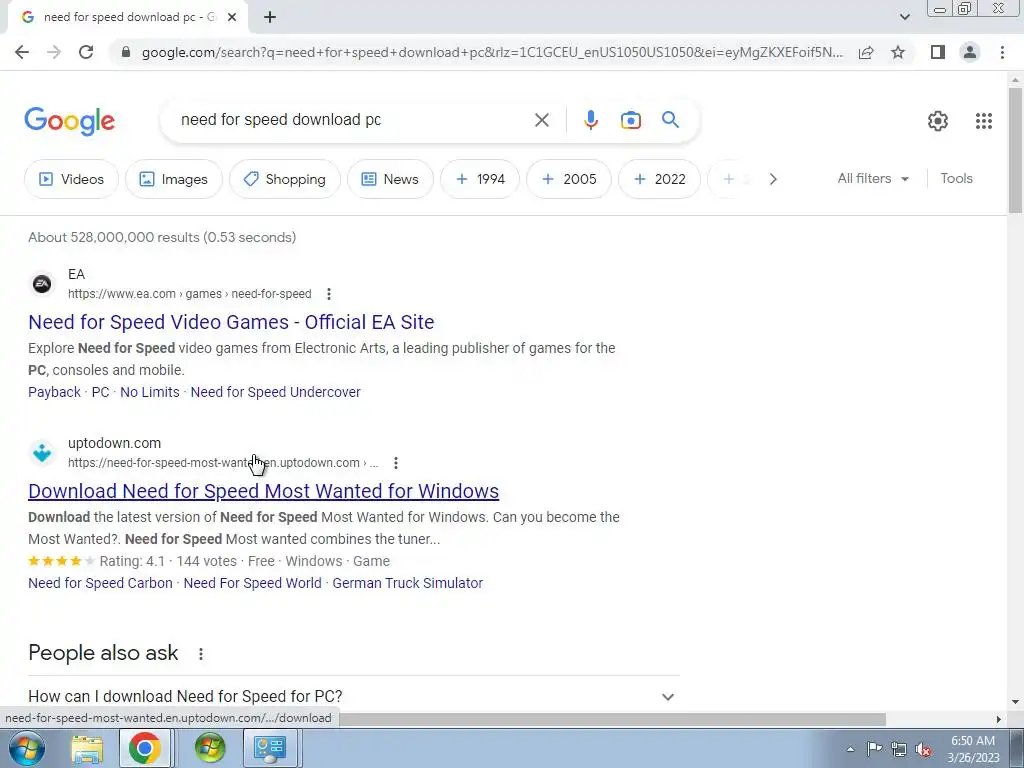Image resolution: width=1024 pixels, height=768 pixels.
Task: Add 2005 to the search
Action: pyautogui.click(x=569, y=179)
